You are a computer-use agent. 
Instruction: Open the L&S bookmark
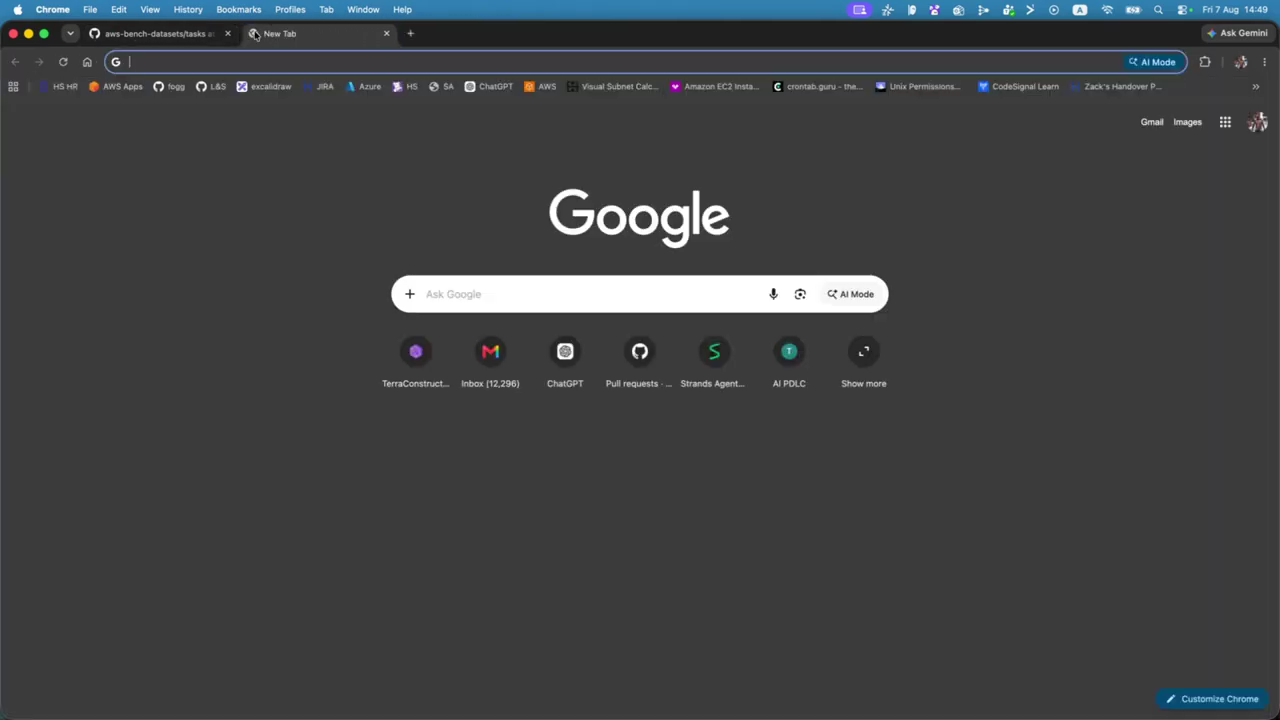211,87
